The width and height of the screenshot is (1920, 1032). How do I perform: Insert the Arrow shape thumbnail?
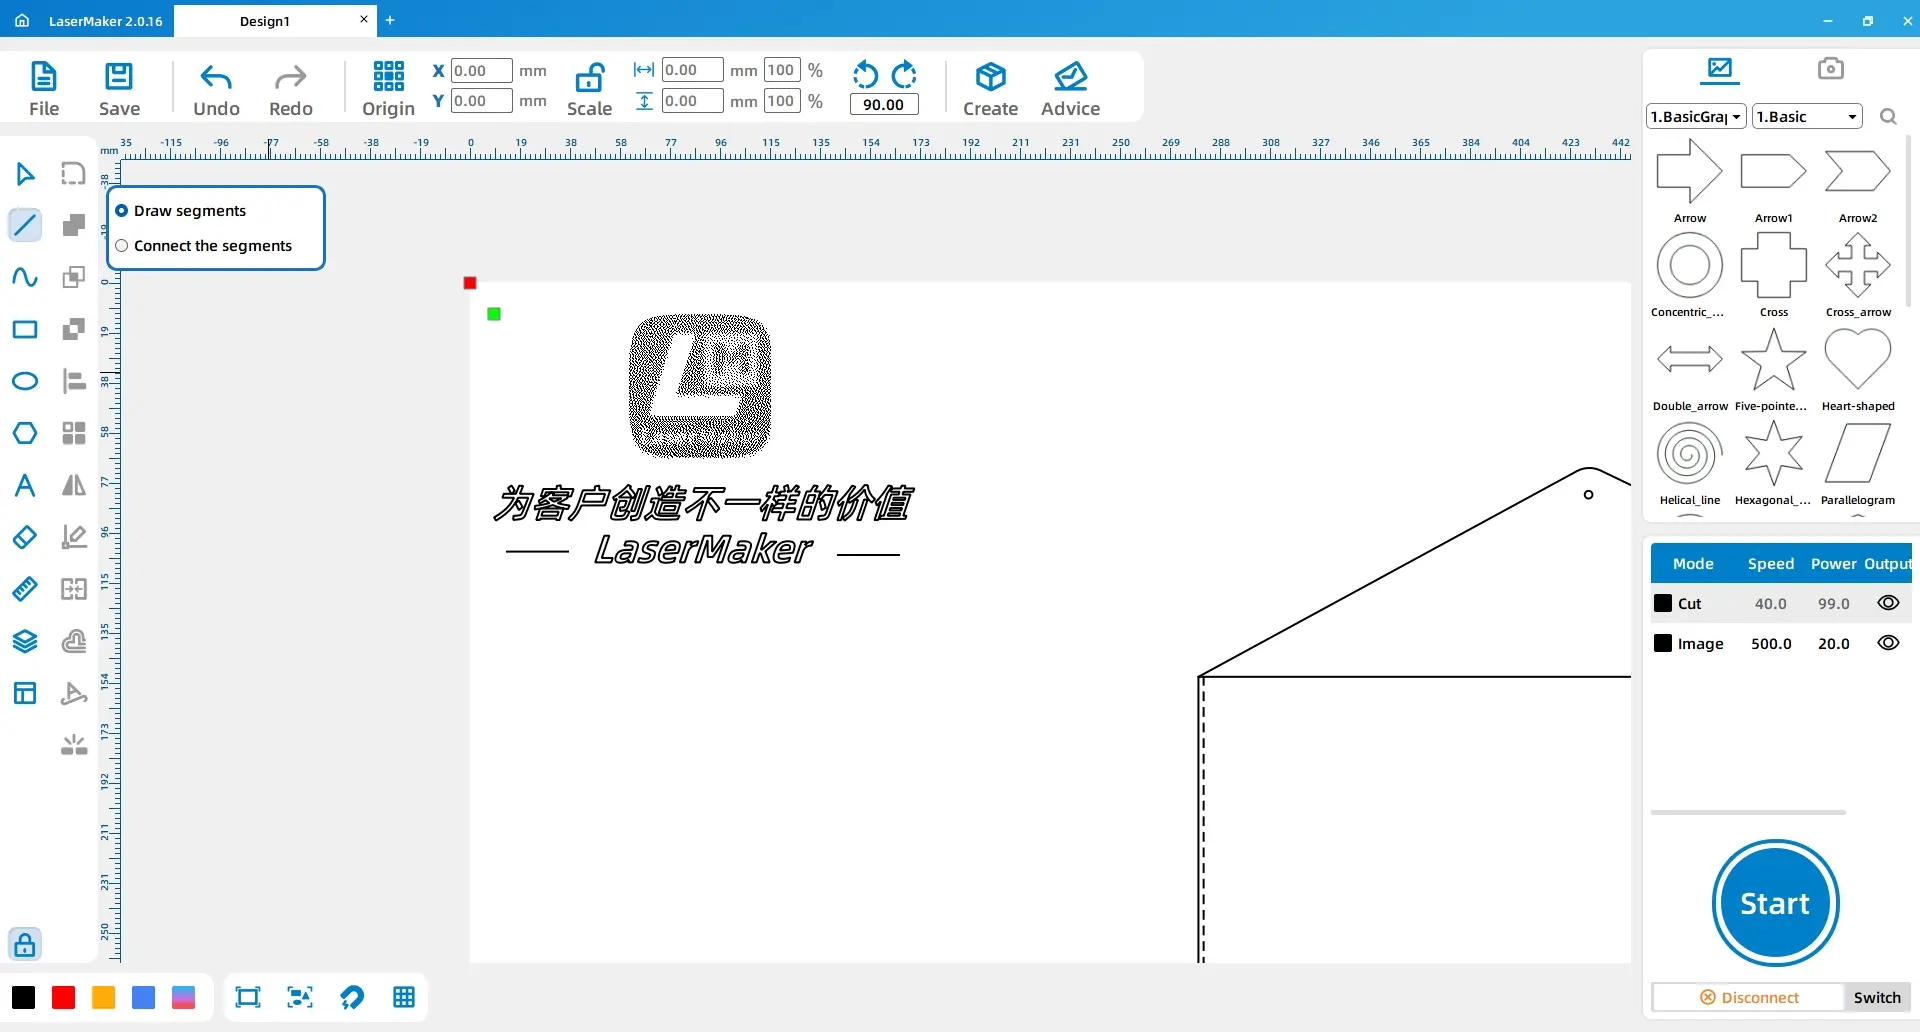pyautogui.click(x=1689, y=171)
